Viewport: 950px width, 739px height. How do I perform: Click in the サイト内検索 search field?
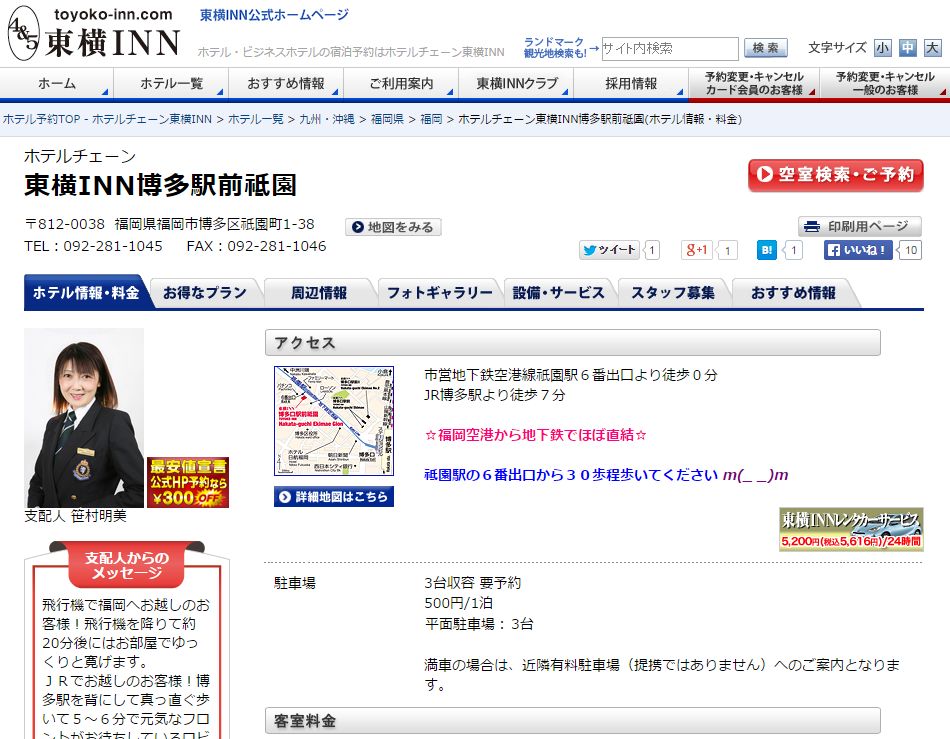tap(669, 48)
